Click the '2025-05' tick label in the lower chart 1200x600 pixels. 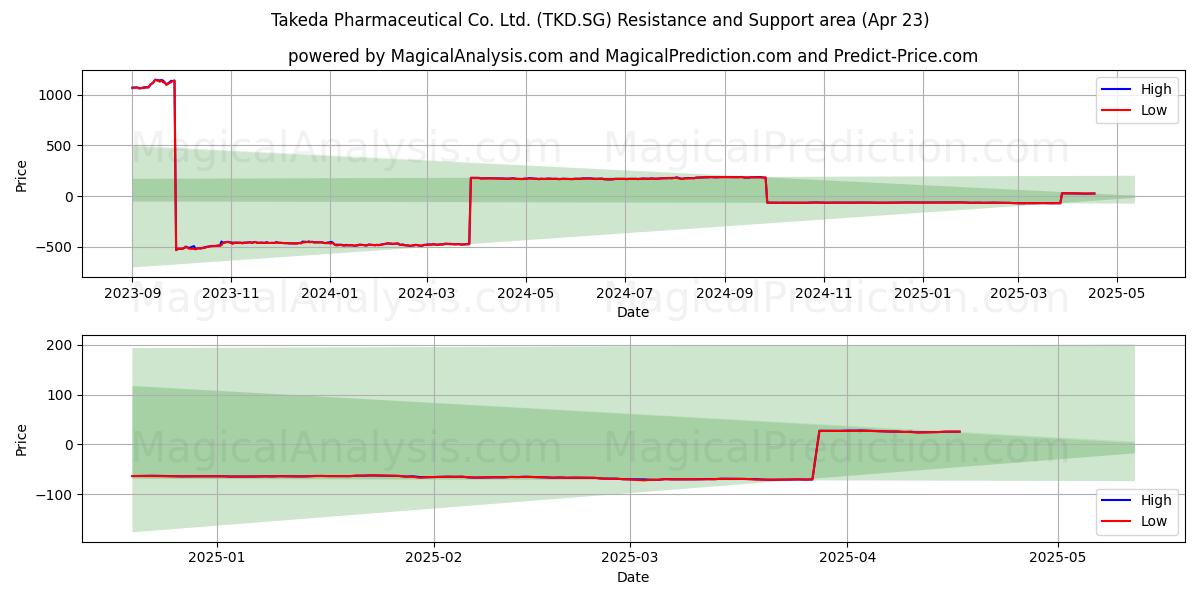[x=1058, y=557]
